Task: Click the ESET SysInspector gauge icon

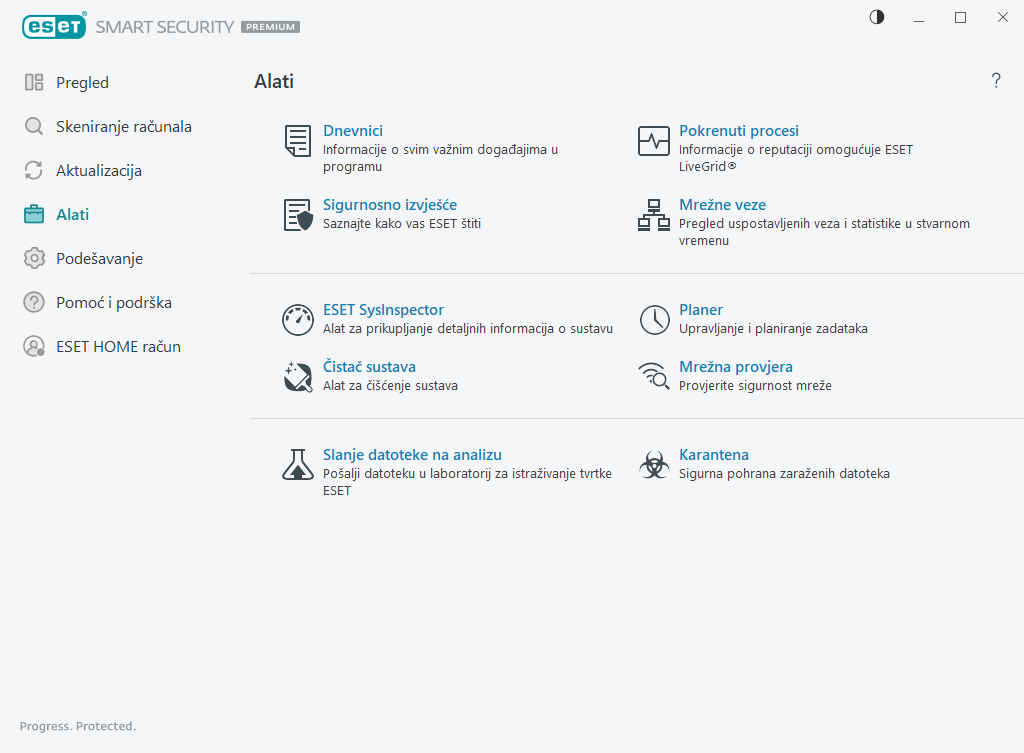Action: pos(298,320)
